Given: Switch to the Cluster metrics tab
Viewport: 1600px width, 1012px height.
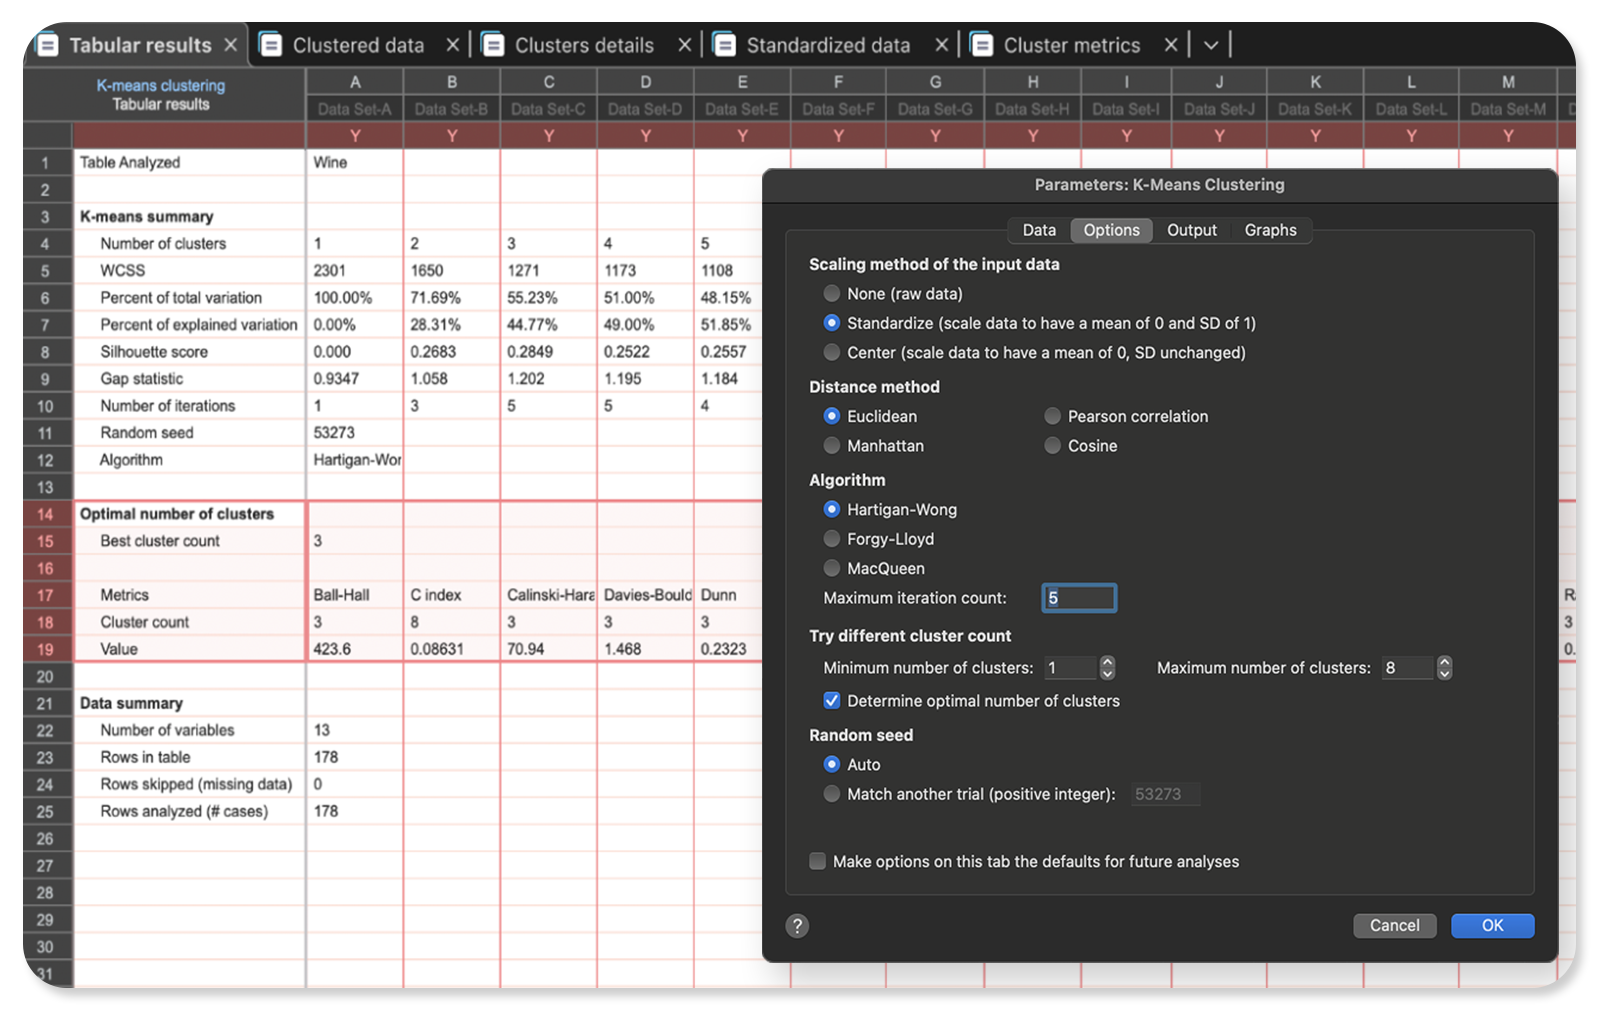Looking at the screenshot, I should (x=1071, y=45).
